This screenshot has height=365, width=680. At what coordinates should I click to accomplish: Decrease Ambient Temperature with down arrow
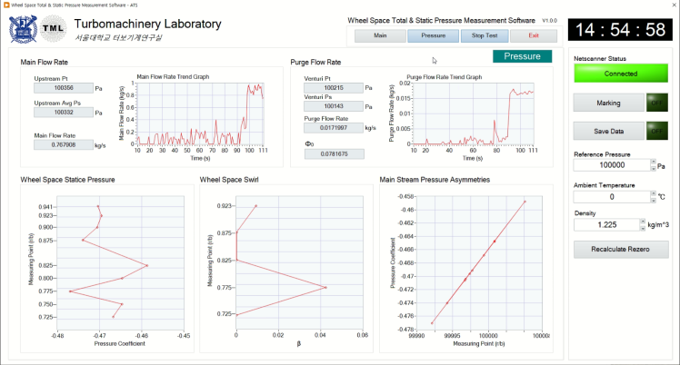[654, 200]
